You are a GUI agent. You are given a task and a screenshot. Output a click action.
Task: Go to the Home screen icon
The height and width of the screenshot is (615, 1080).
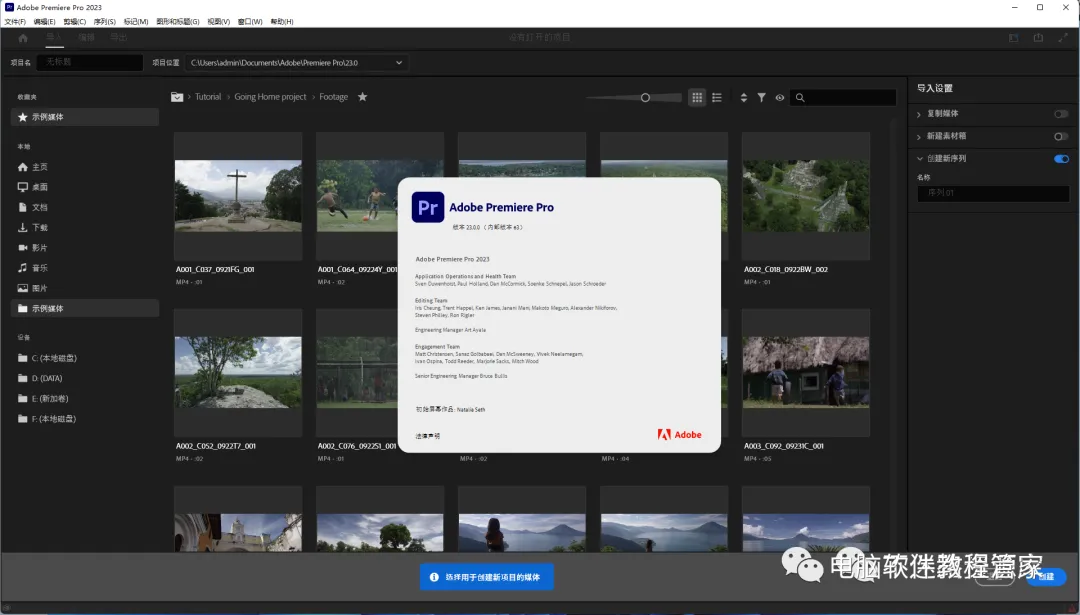(23, 38)
